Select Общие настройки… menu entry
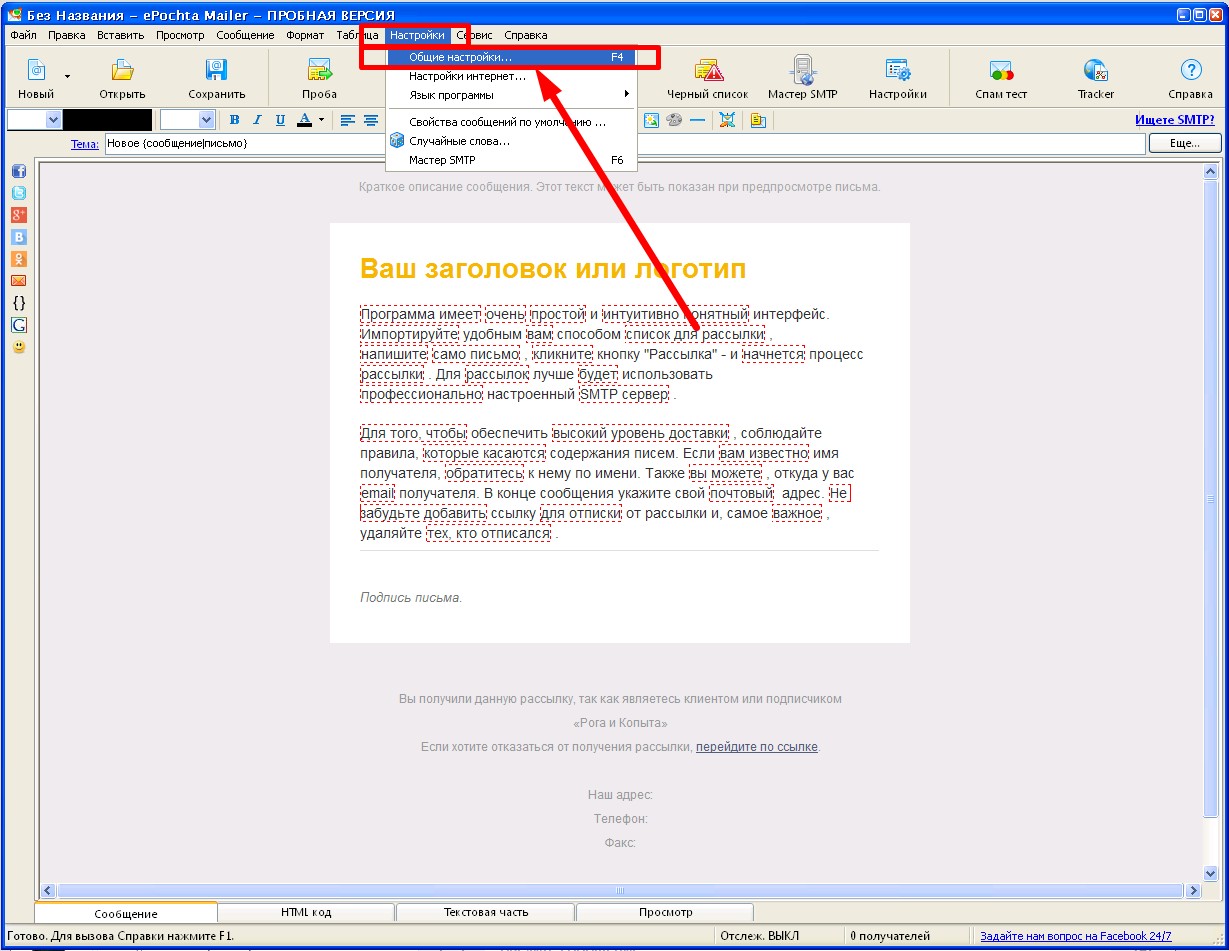 (x=511, y=58)
